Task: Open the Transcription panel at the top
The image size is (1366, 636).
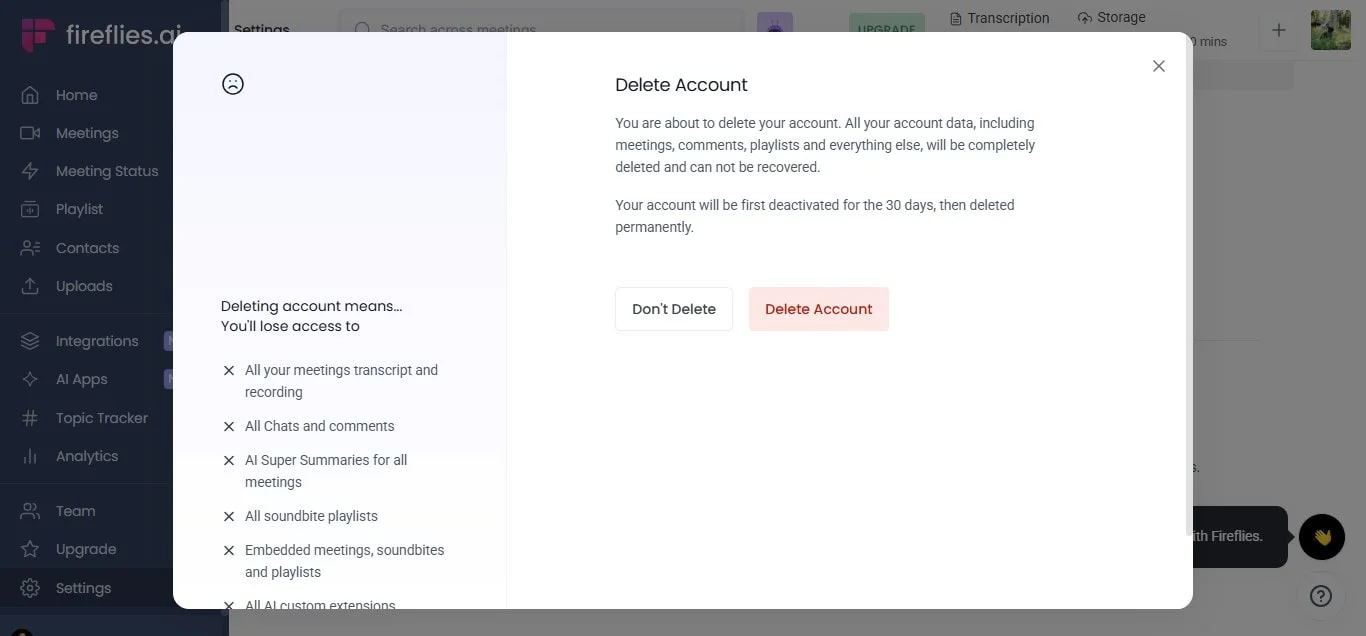Action: 999,17
